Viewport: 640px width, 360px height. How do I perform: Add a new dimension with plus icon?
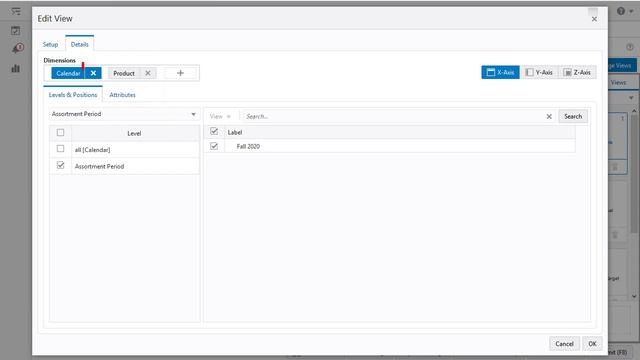point(180,73)
